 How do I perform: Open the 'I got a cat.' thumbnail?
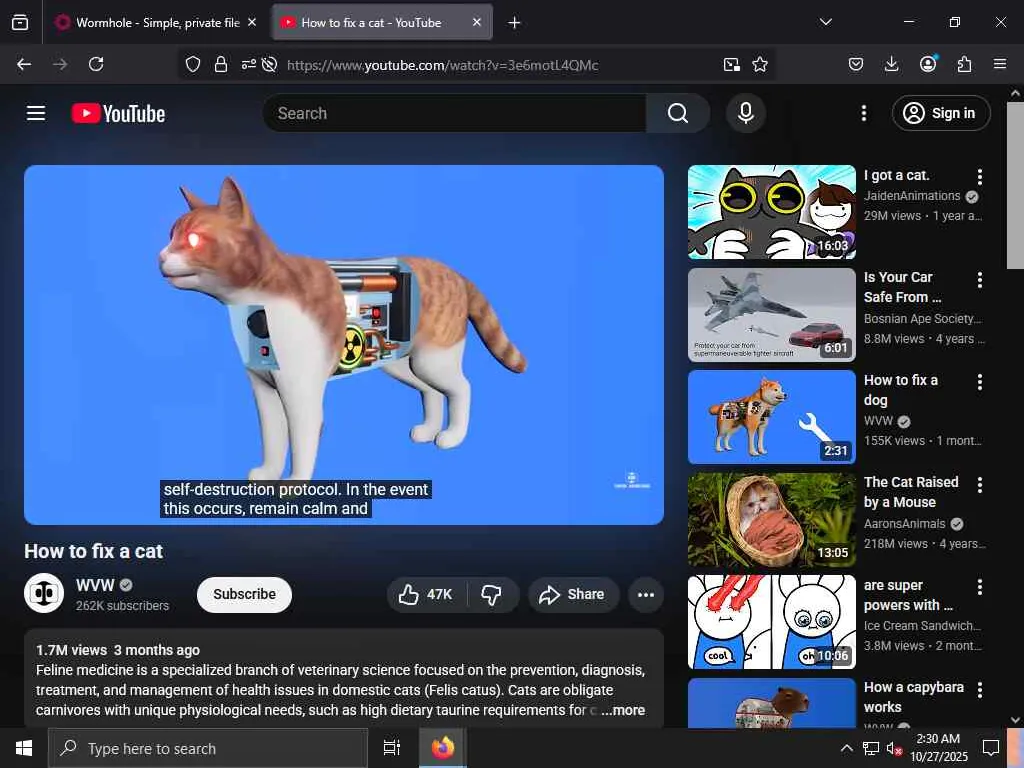point(771,212)
